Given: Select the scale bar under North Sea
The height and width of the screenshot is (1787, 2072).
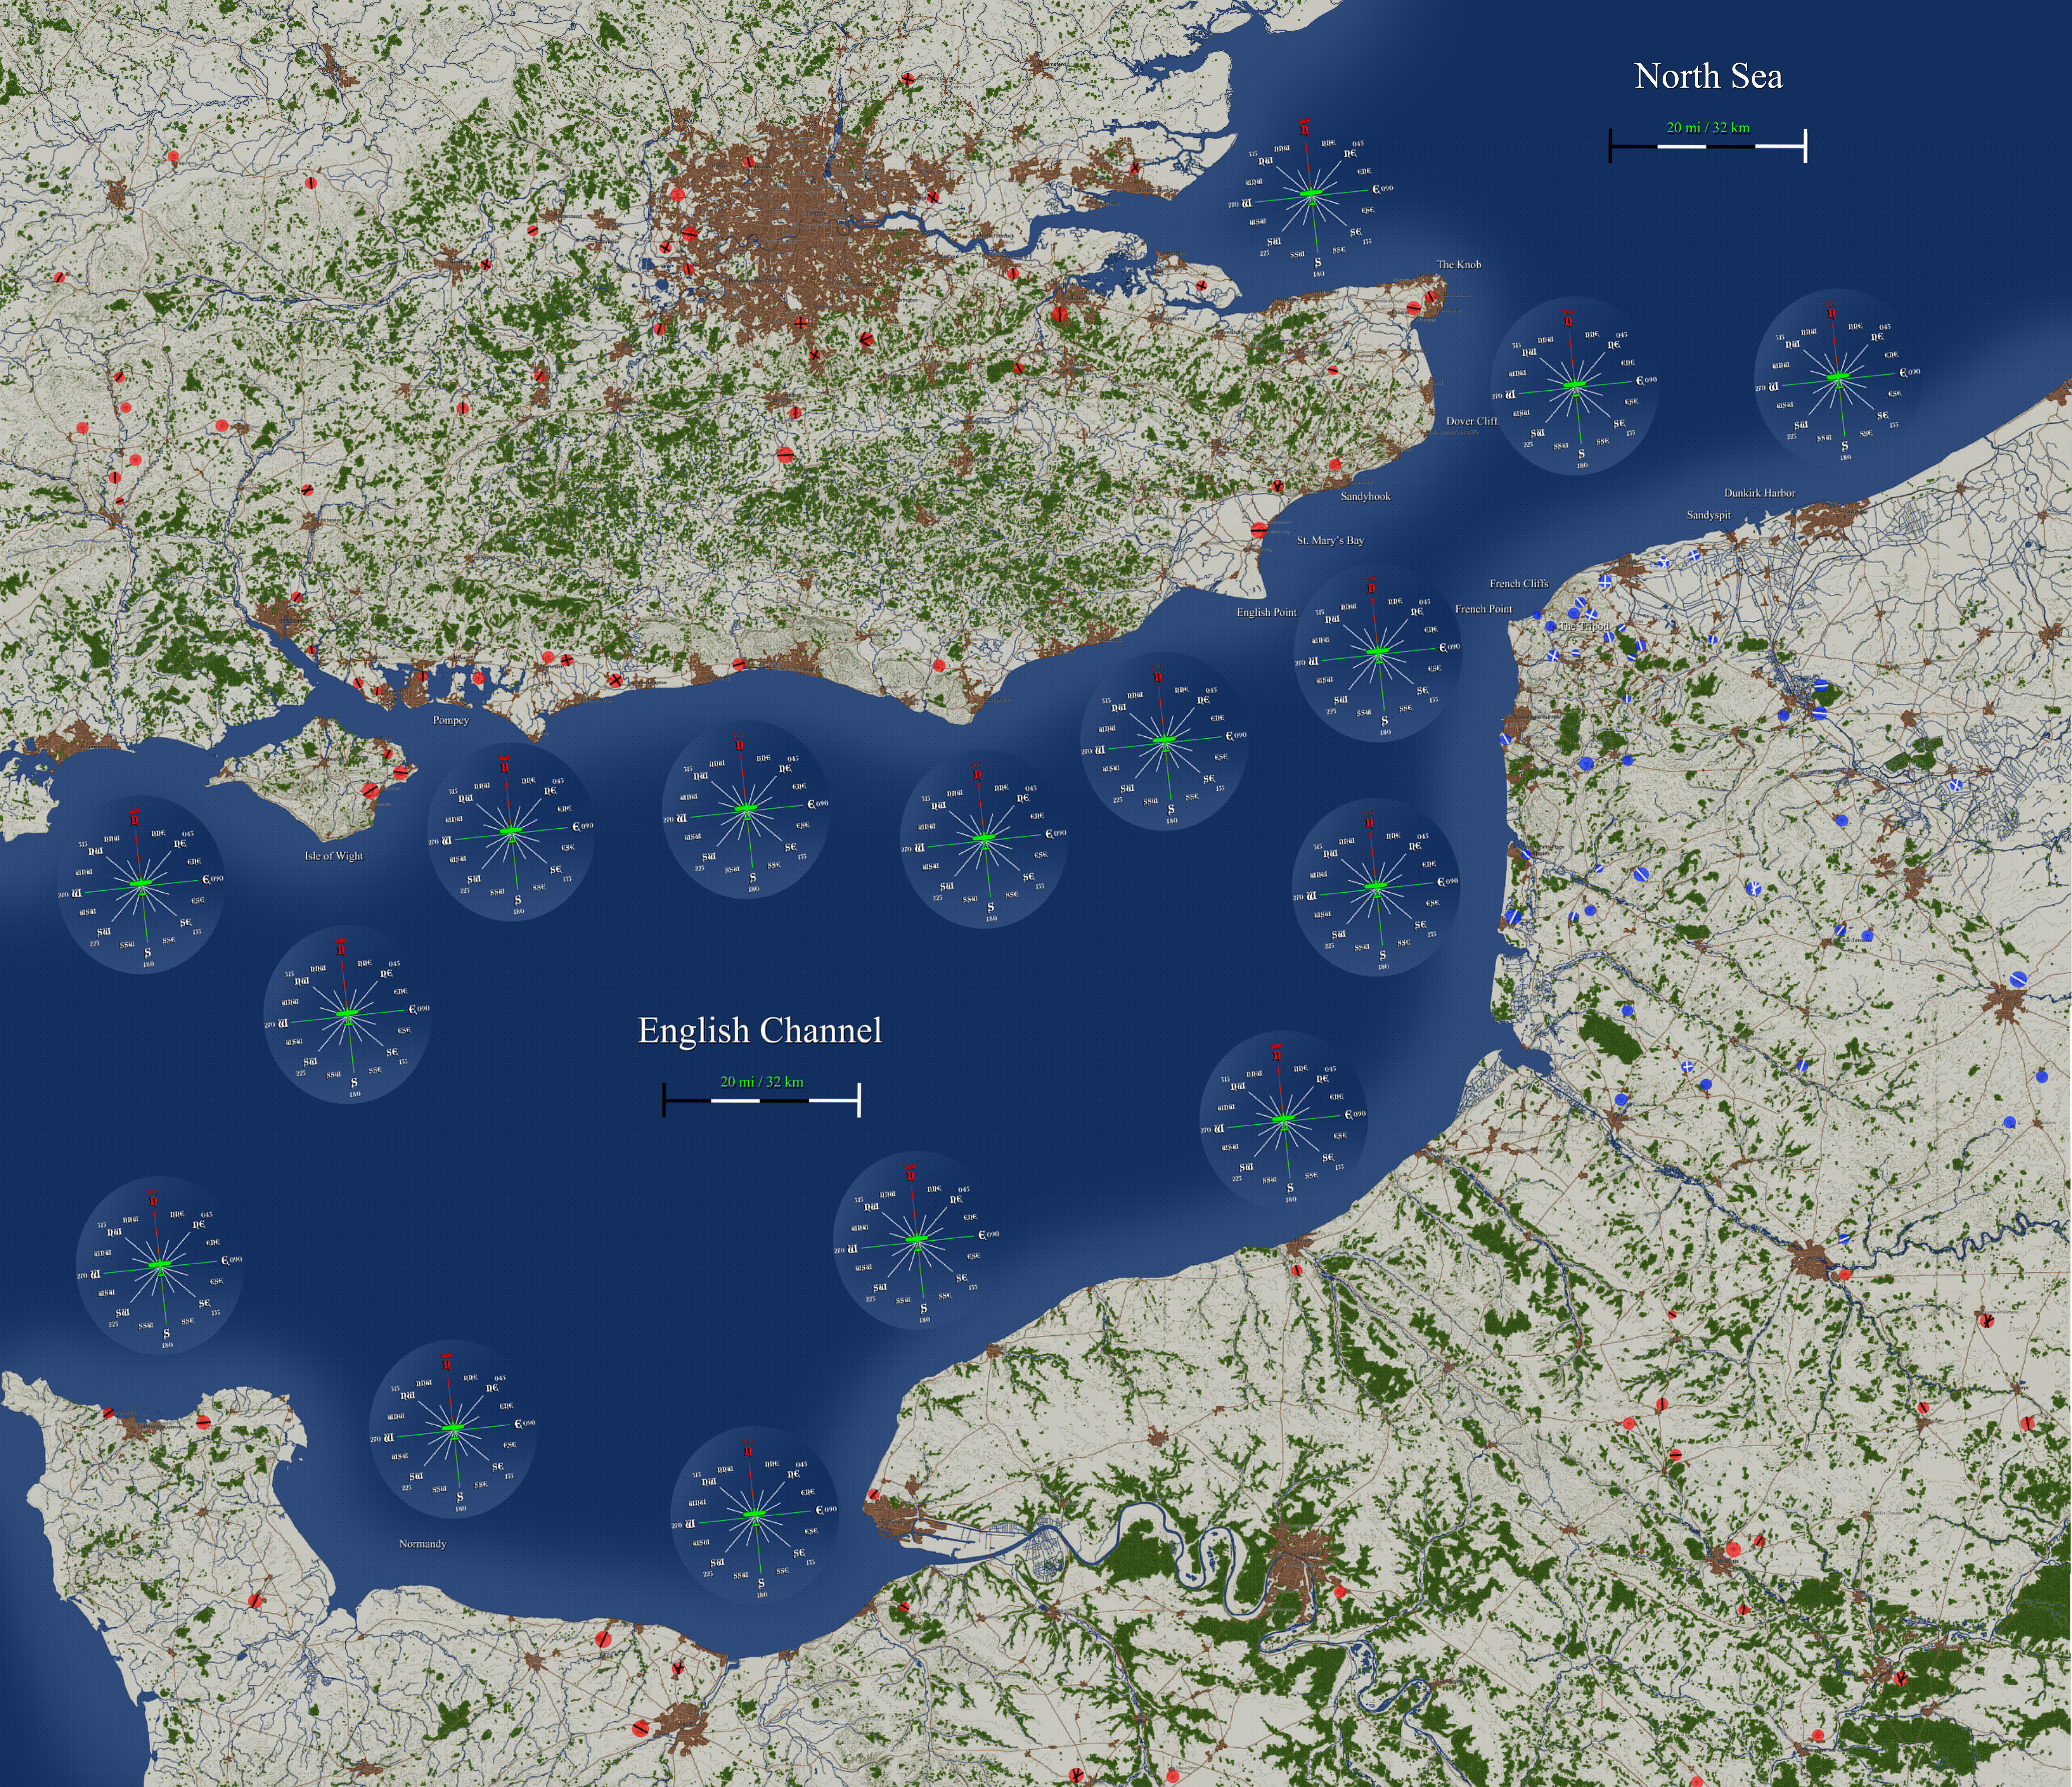Looking at the screenshot, I should click(x=1708, y=146).
